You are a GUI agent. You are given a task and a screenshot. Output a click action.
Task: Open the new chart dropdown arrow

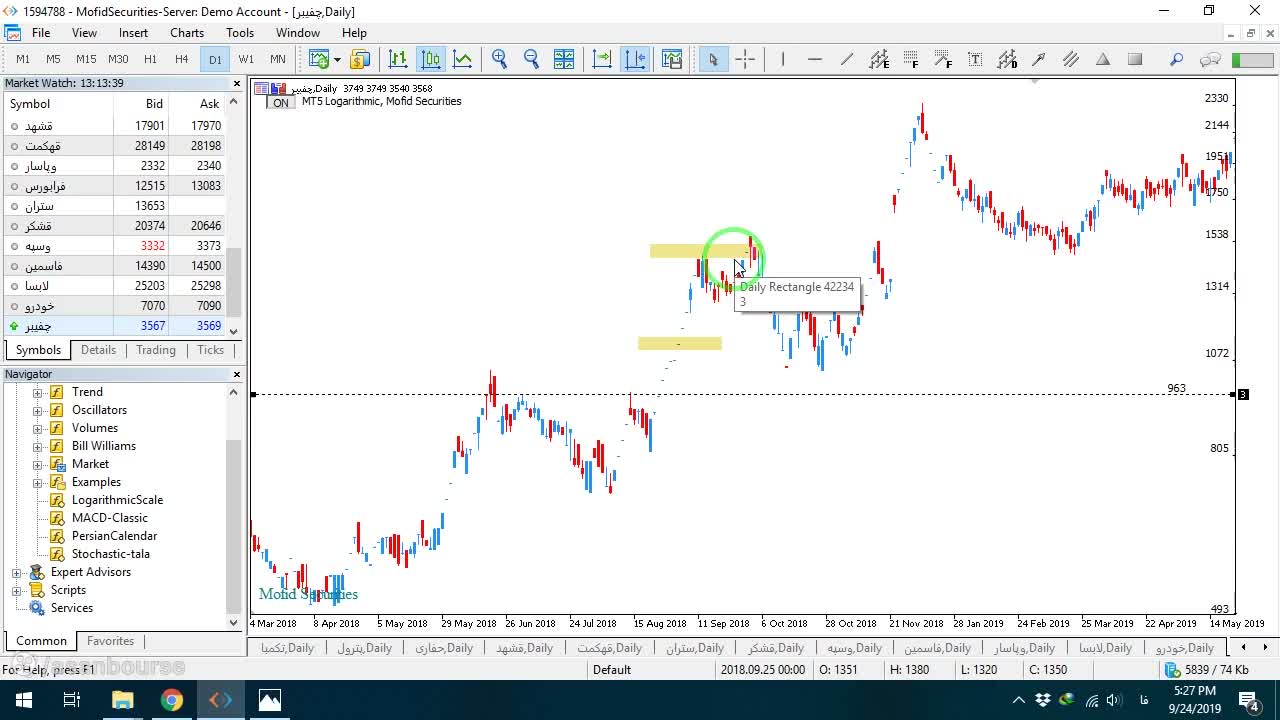(337, 59)
